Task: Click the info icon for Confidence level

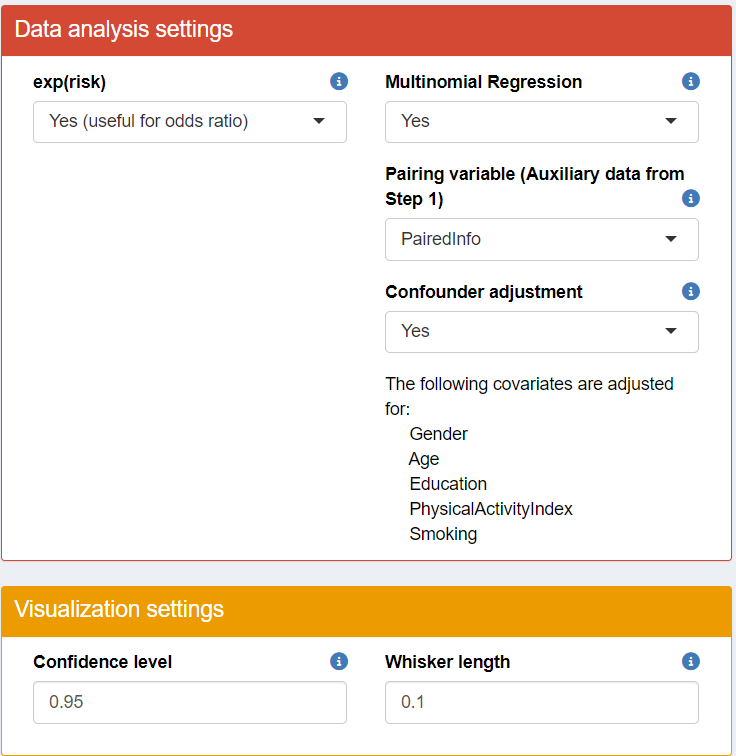Action: coord(338,661)
